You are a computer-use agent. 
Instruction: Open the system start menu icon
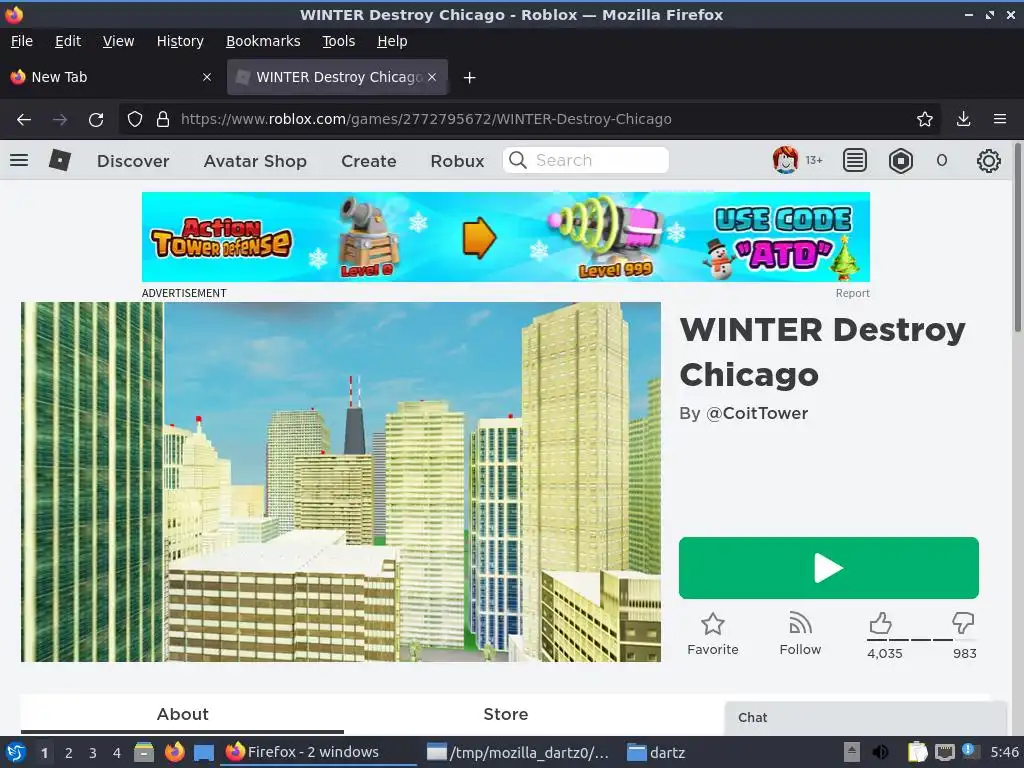point(16,753)
